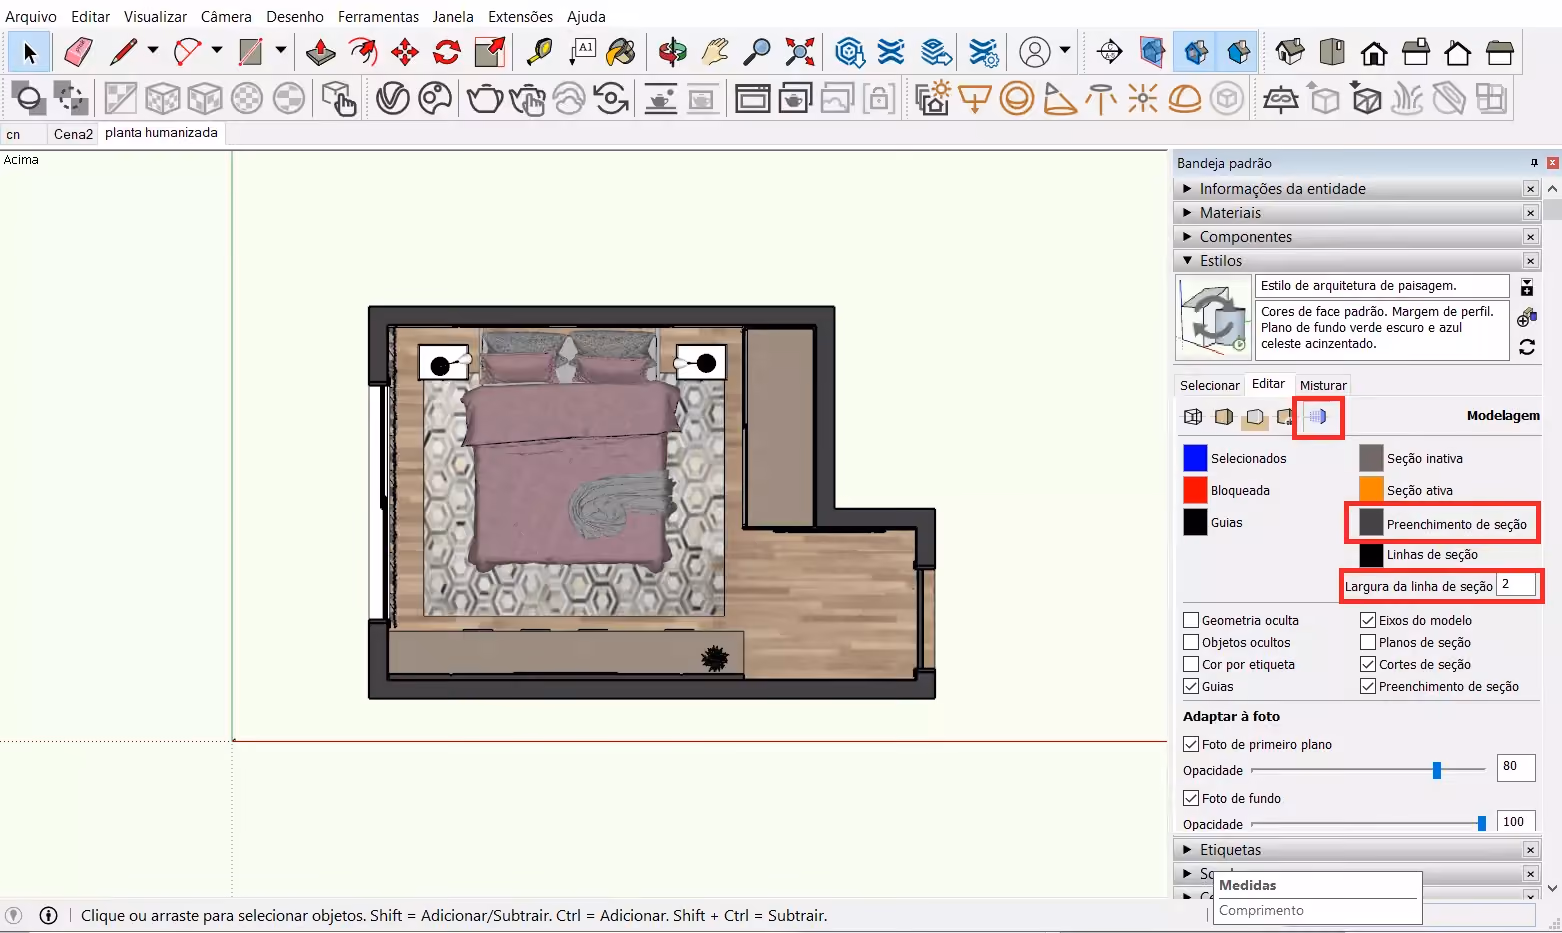Viewport: 1562px width, 933px height.
Task: Click the foreground photo Opacidade slider handle
Action: [1437, 770]
